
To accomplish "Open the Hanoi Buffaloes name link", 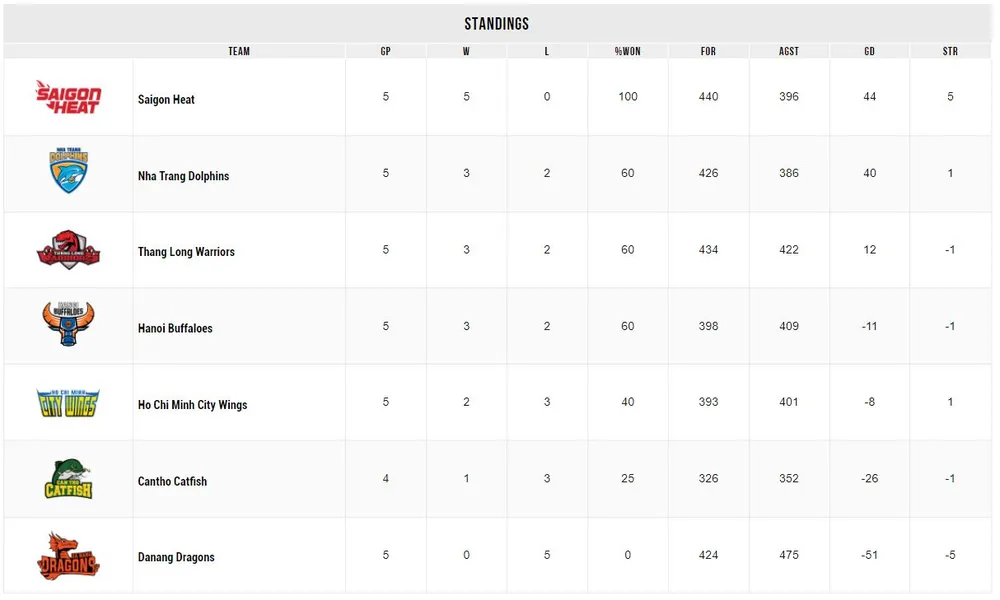I will (175, 328).
